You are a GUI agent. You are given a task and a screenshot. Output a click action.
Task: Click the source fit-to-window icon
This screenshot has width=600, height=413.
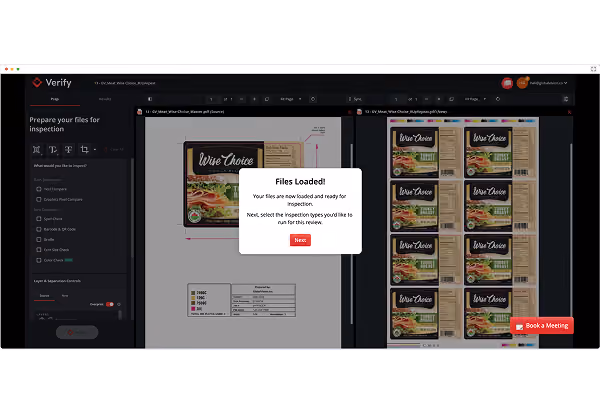[x=267, y=99]
